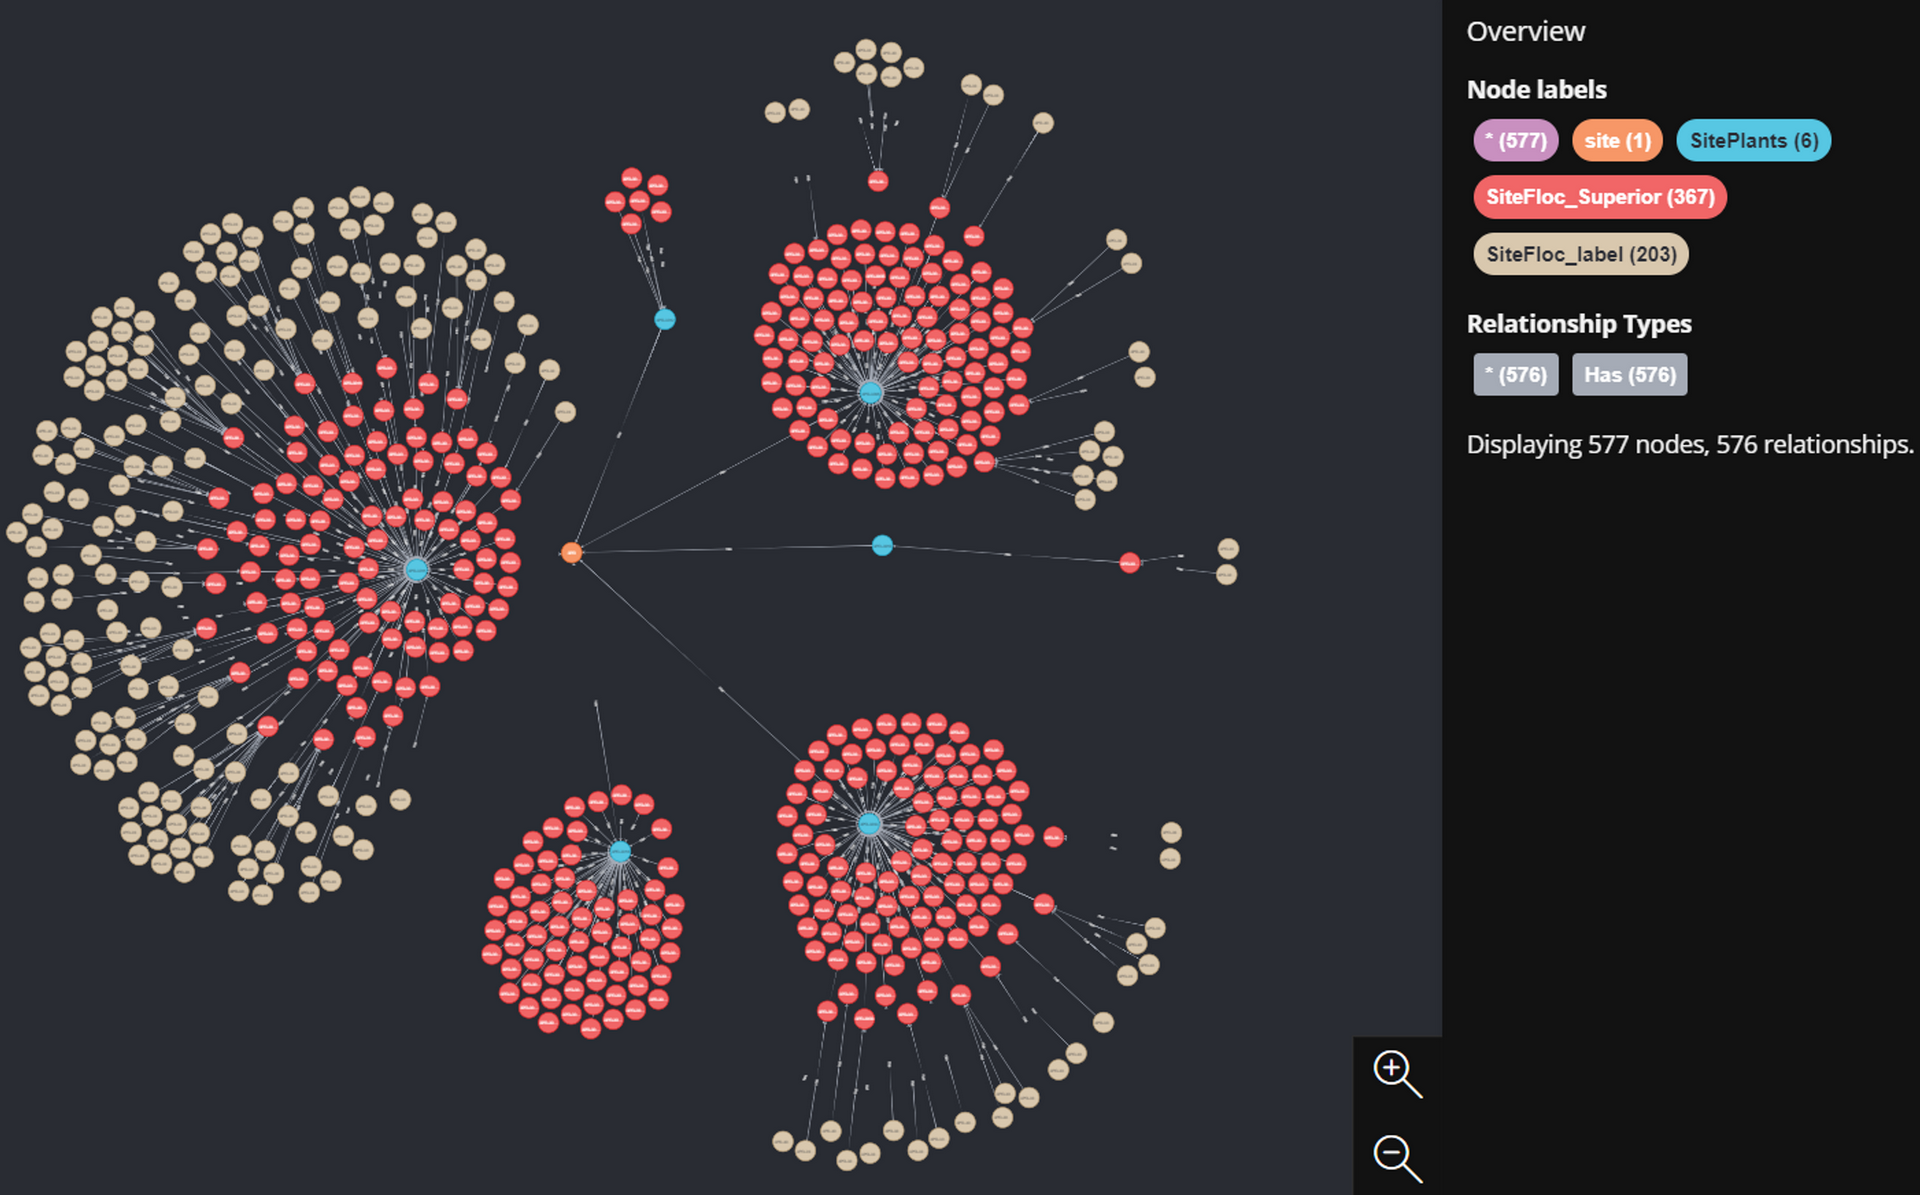This screenshot has width=1920, height=1195.
Task: Open the 'SiteFloc_Superior (367)' label style
Action: click(x=1599, y=197)
